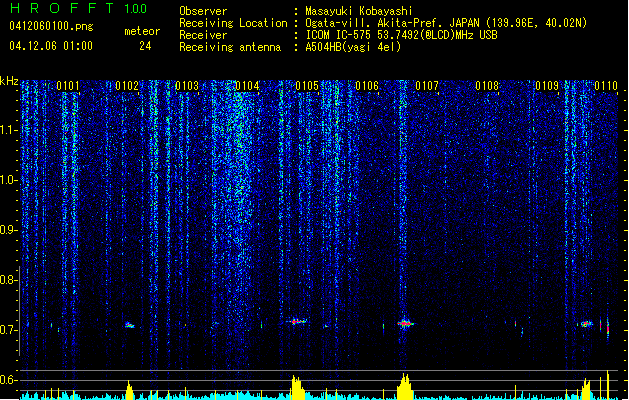
Task: Click the 1.1 kHz axis label
Action: [x=9, y=130]
